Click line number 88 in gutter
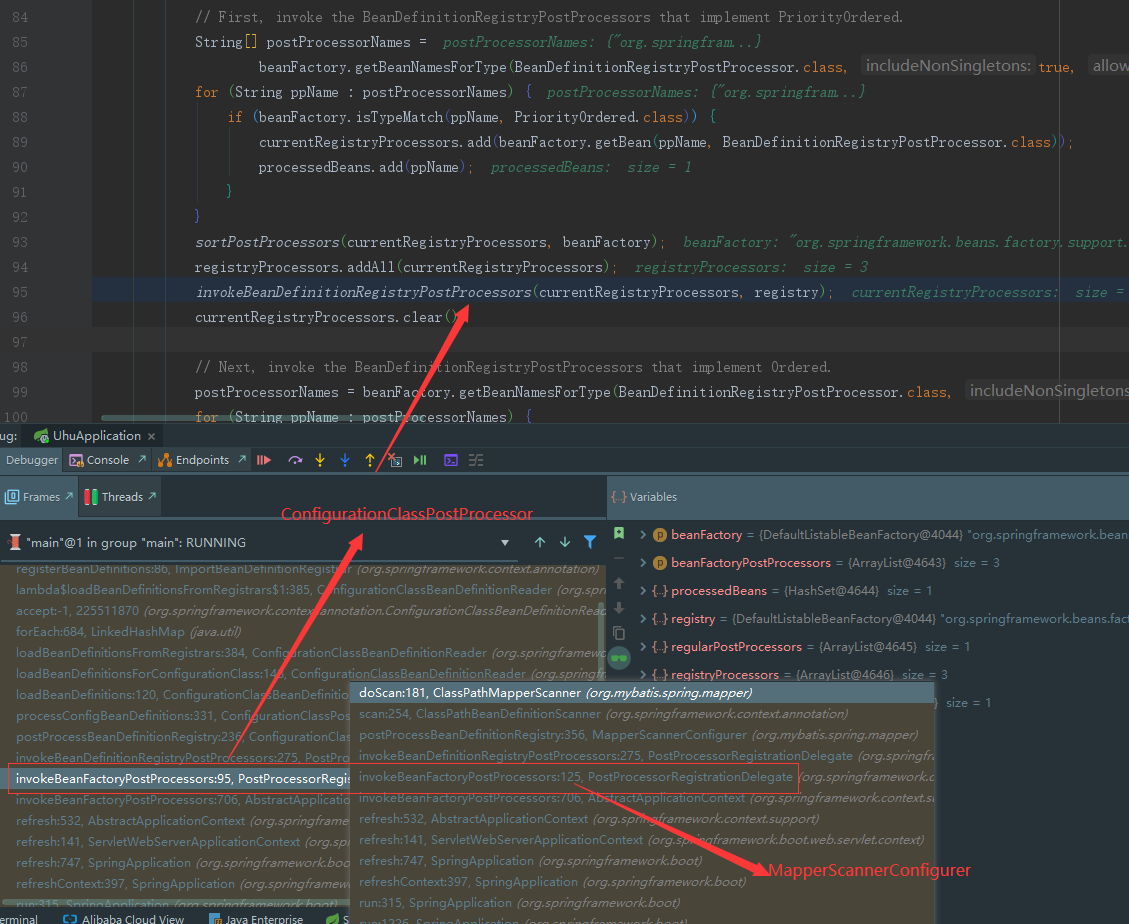Viewport: 1129px width, 924px height. pos(19,117)
